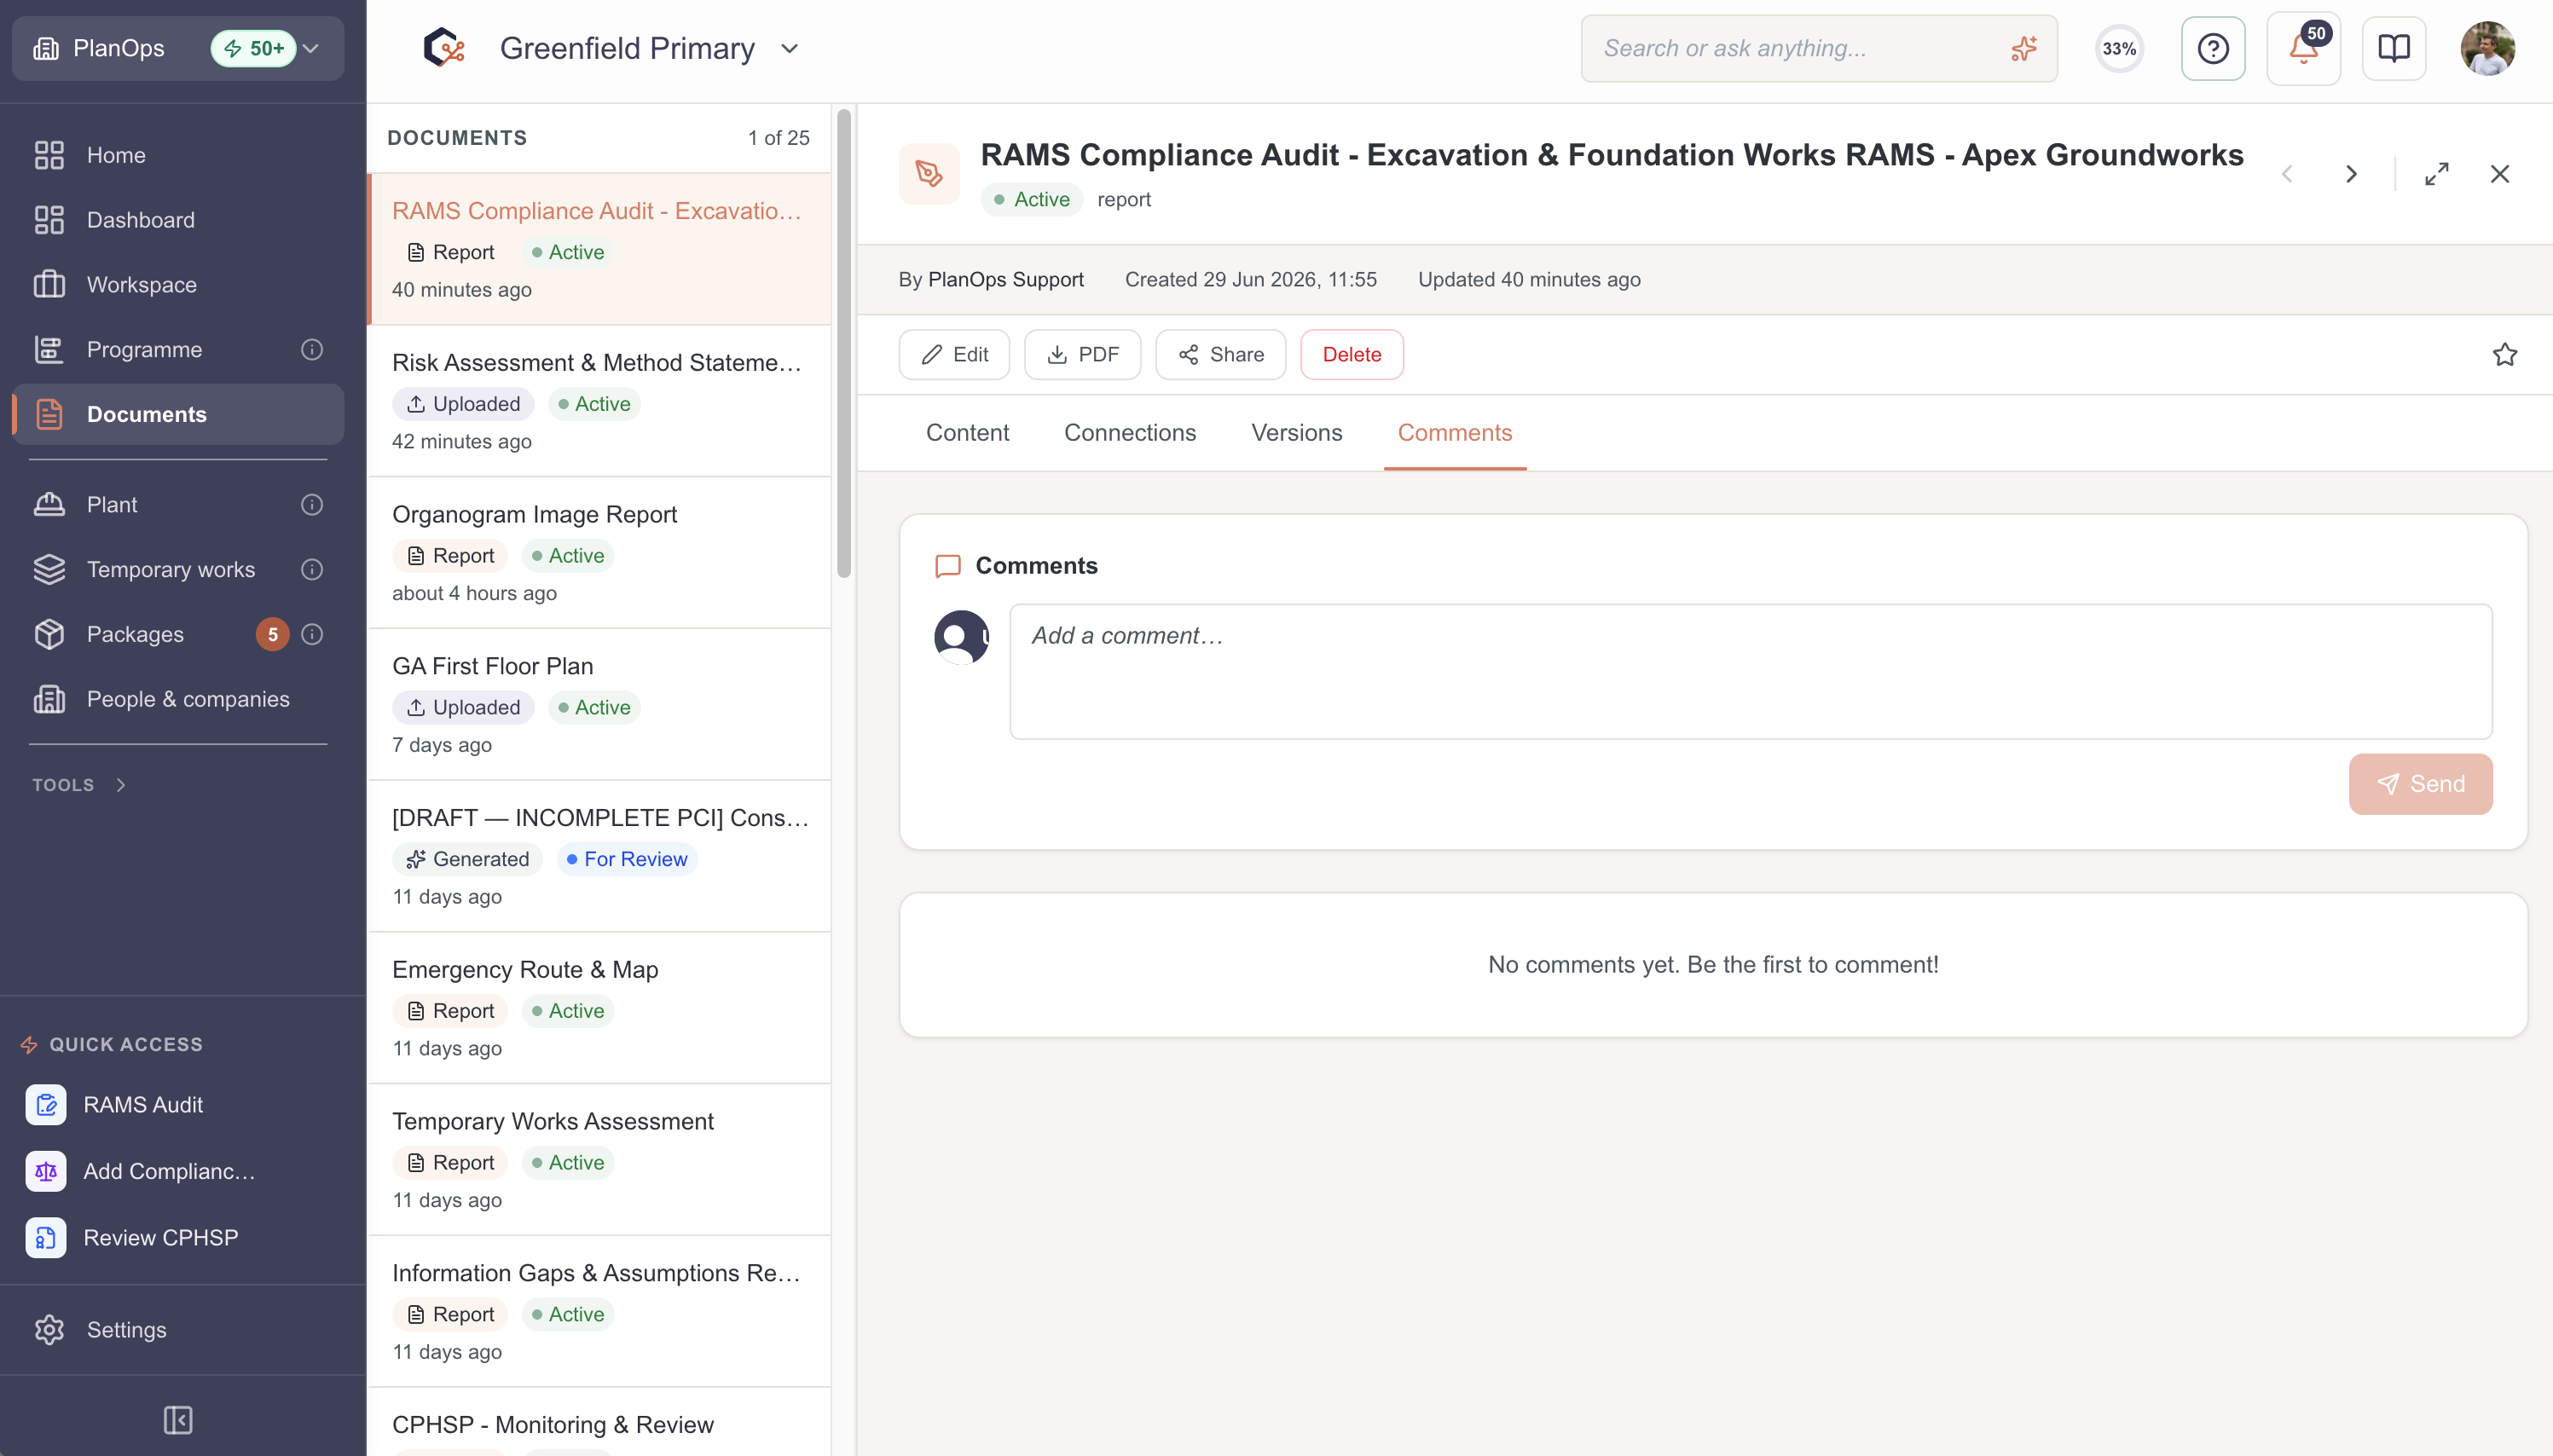Switch to the Content tab

pyautogui.click(x=967, y=433)
